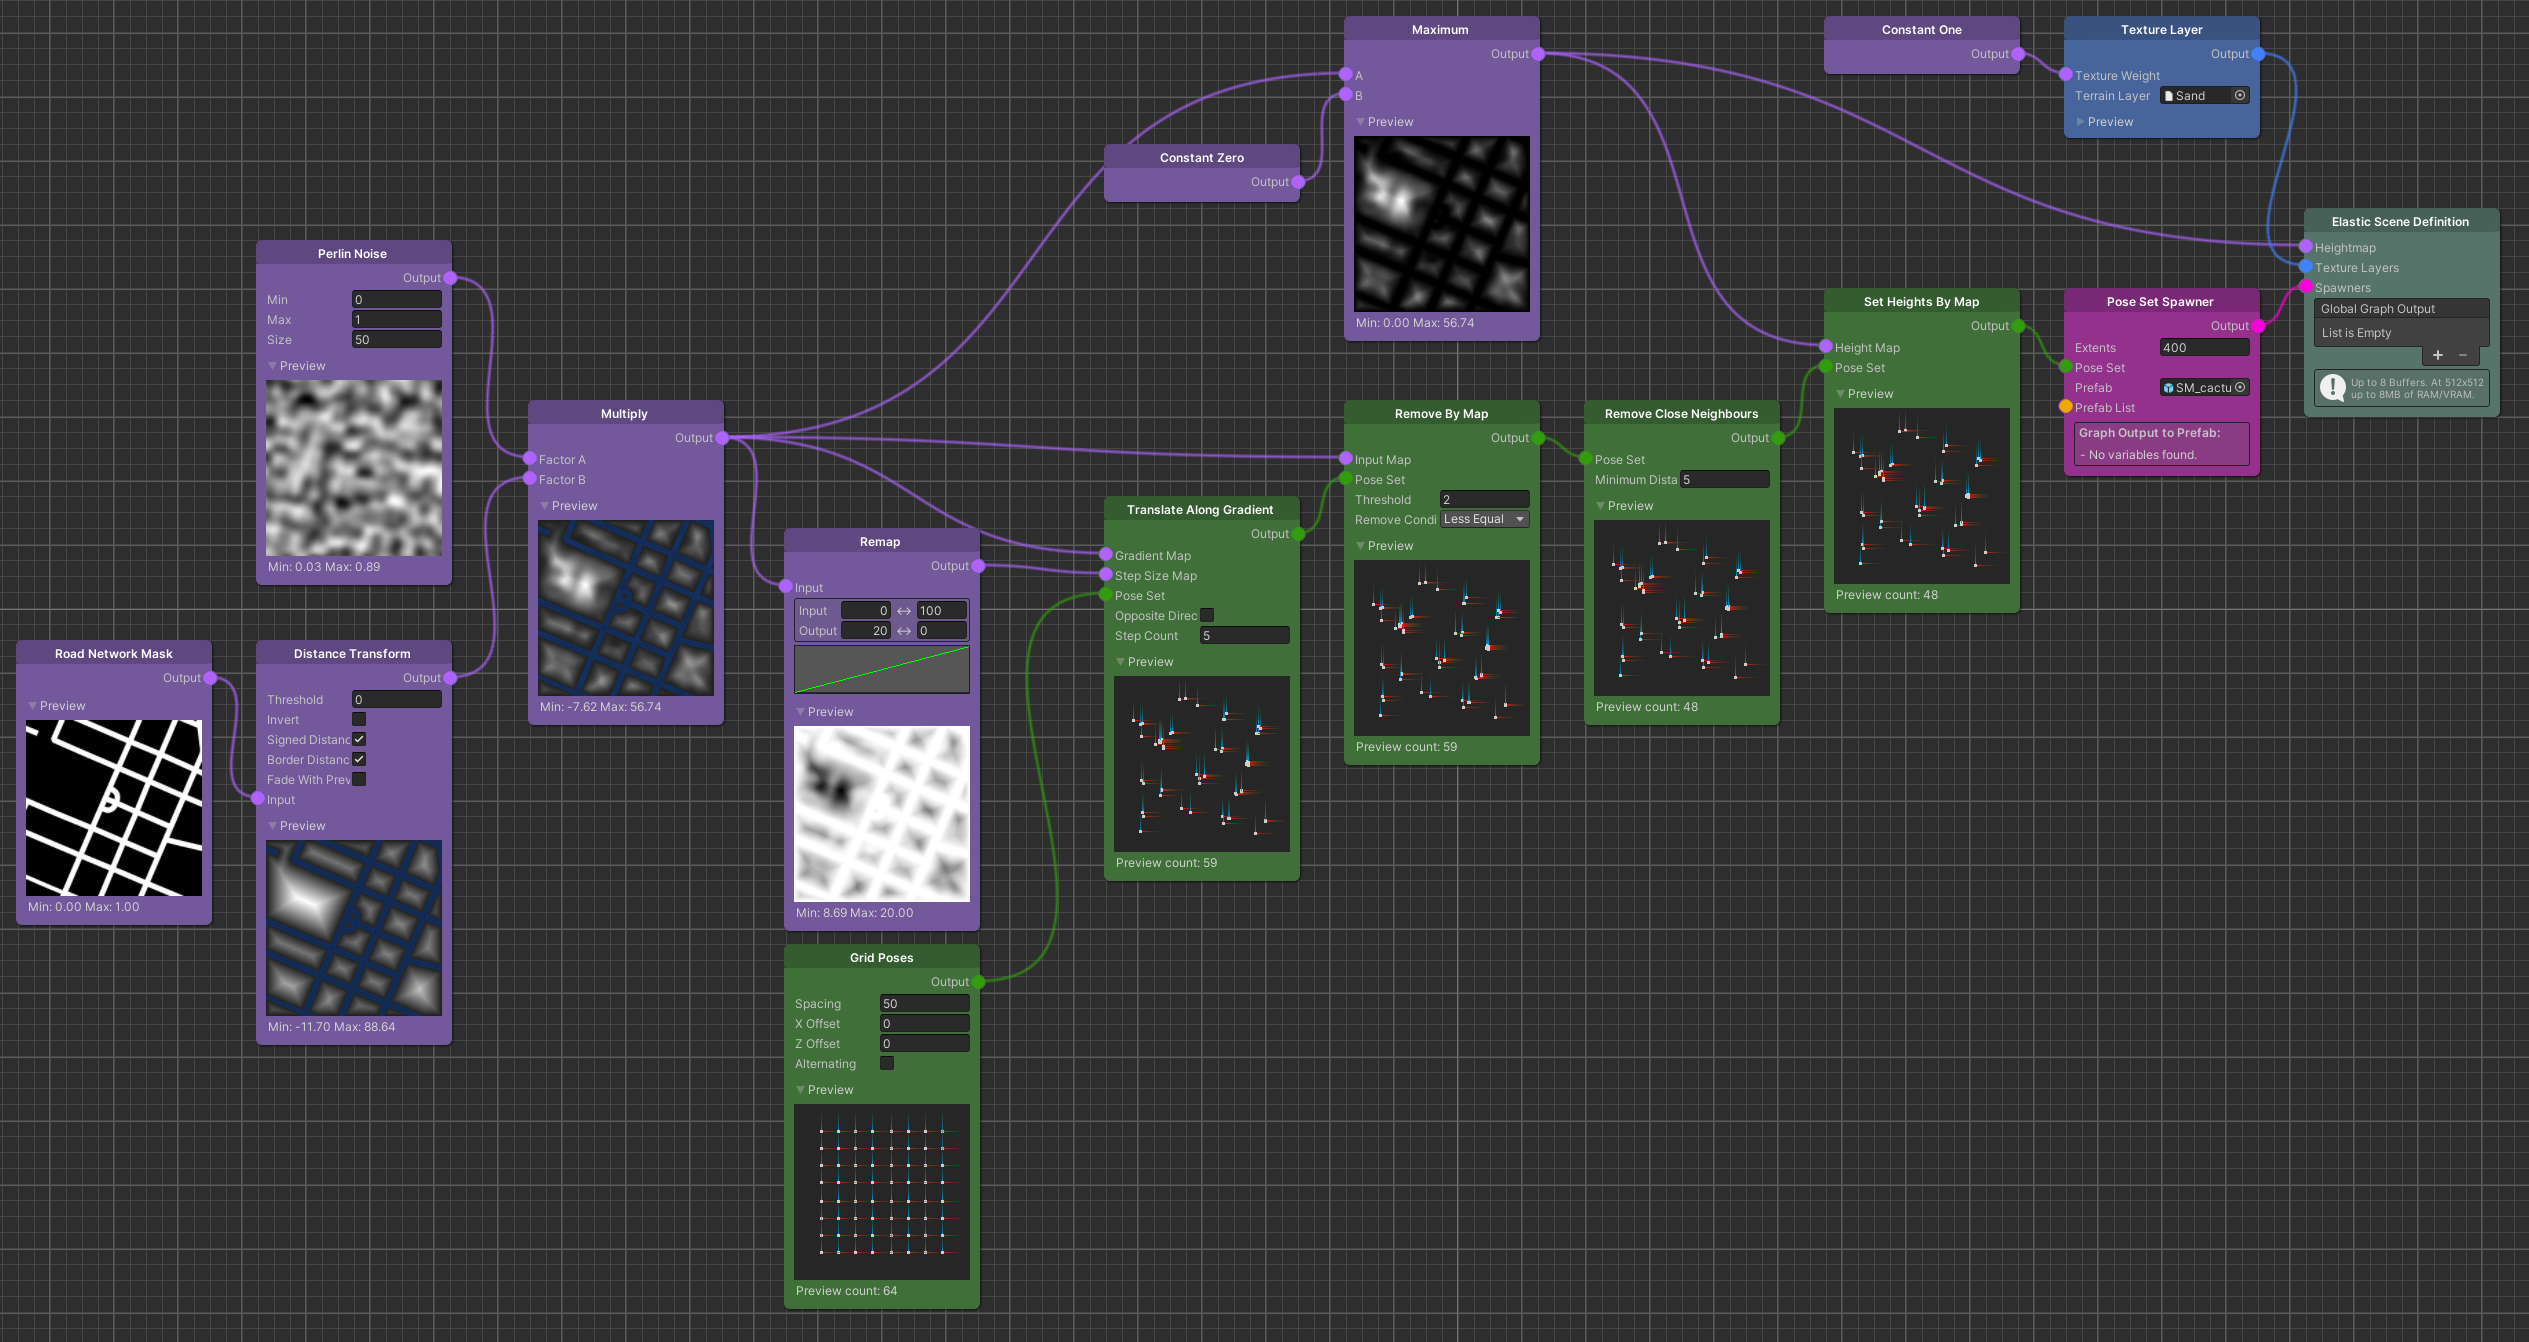Open the SM_cactus prefab object picker
The image size is (2529, 1342).
(x=2240, y=388)
